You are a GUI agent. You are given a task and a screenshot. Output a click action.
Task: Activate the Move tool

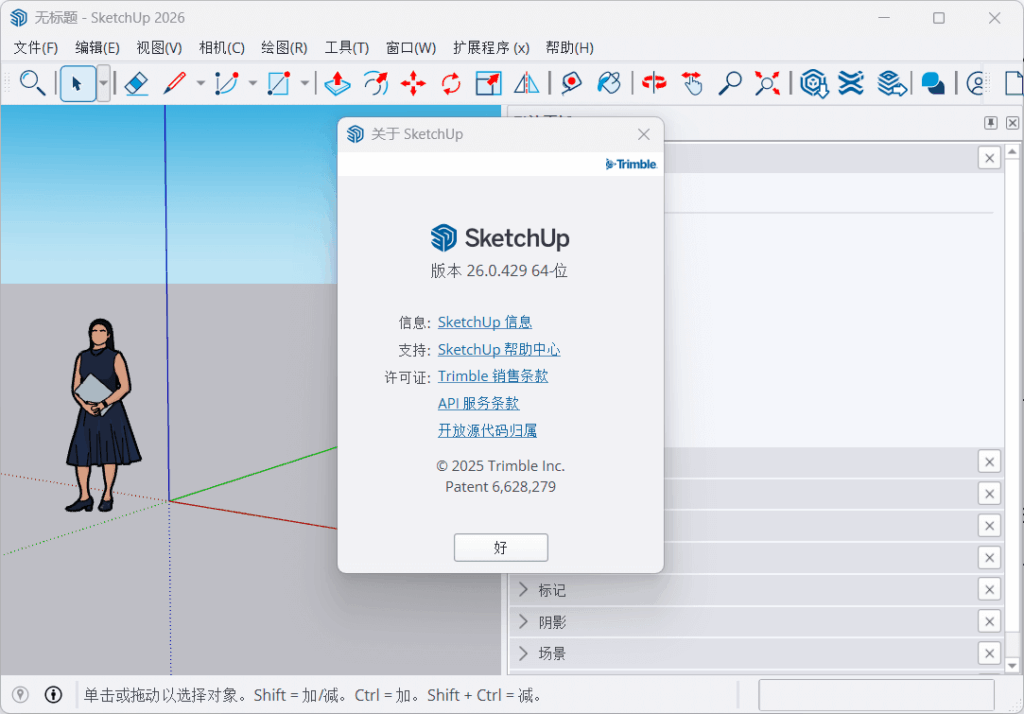413,84
